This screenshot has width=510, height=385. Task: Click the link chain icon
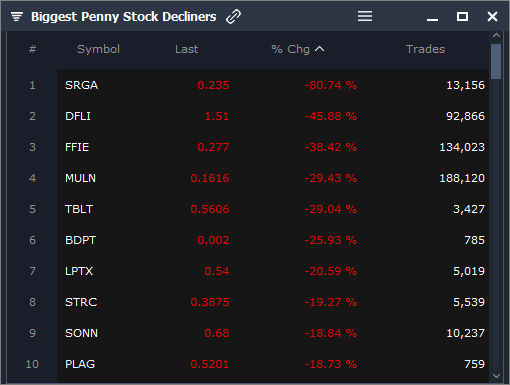(x=233, y=17)
